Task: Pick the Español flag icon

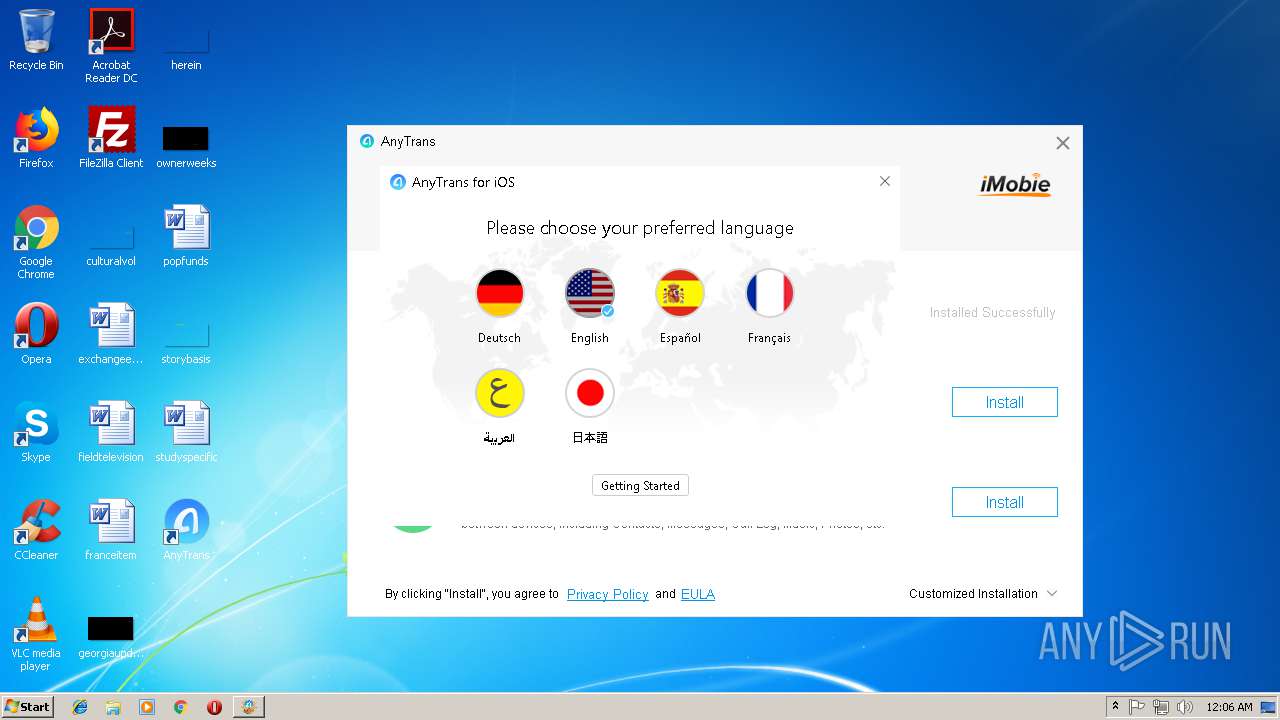Action: point(680,294)
